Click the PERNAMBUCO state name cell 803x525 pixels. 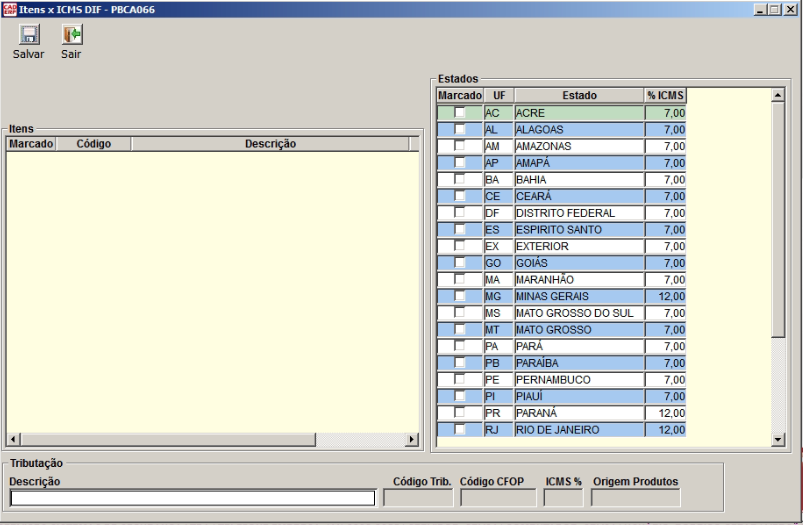pyautogui.click(x=579, y=380)
